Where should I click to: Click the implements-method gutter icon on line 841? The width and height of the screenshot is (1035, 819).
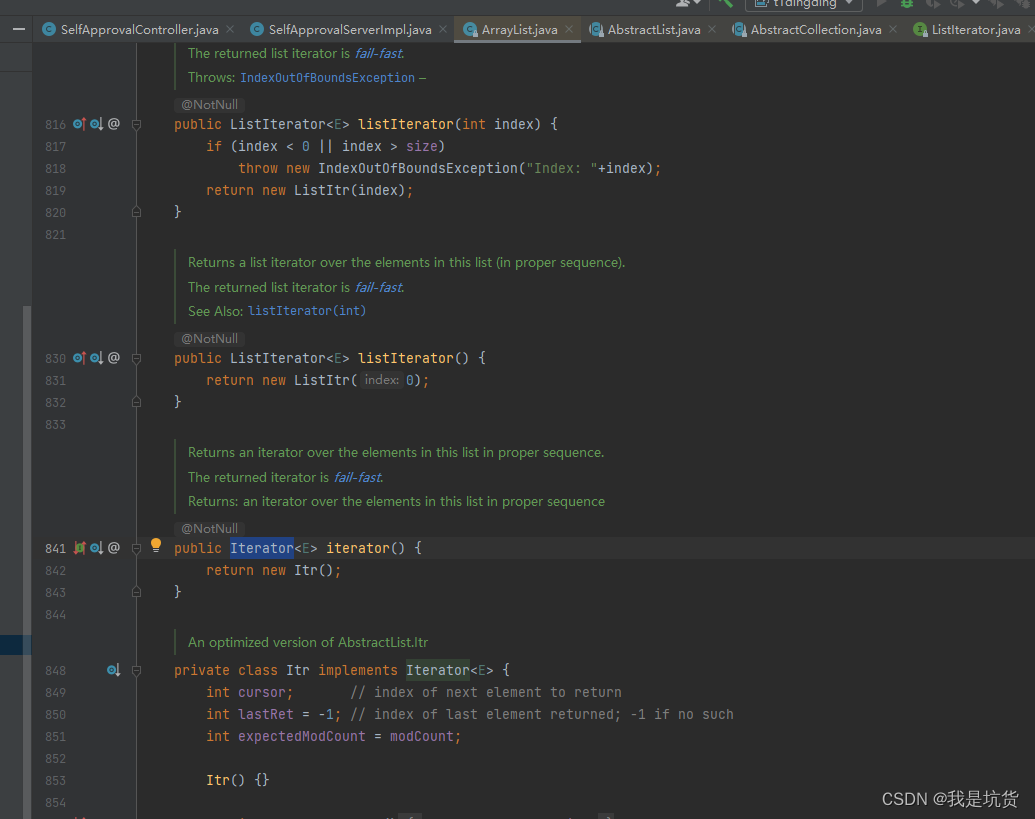pos(79,548)
